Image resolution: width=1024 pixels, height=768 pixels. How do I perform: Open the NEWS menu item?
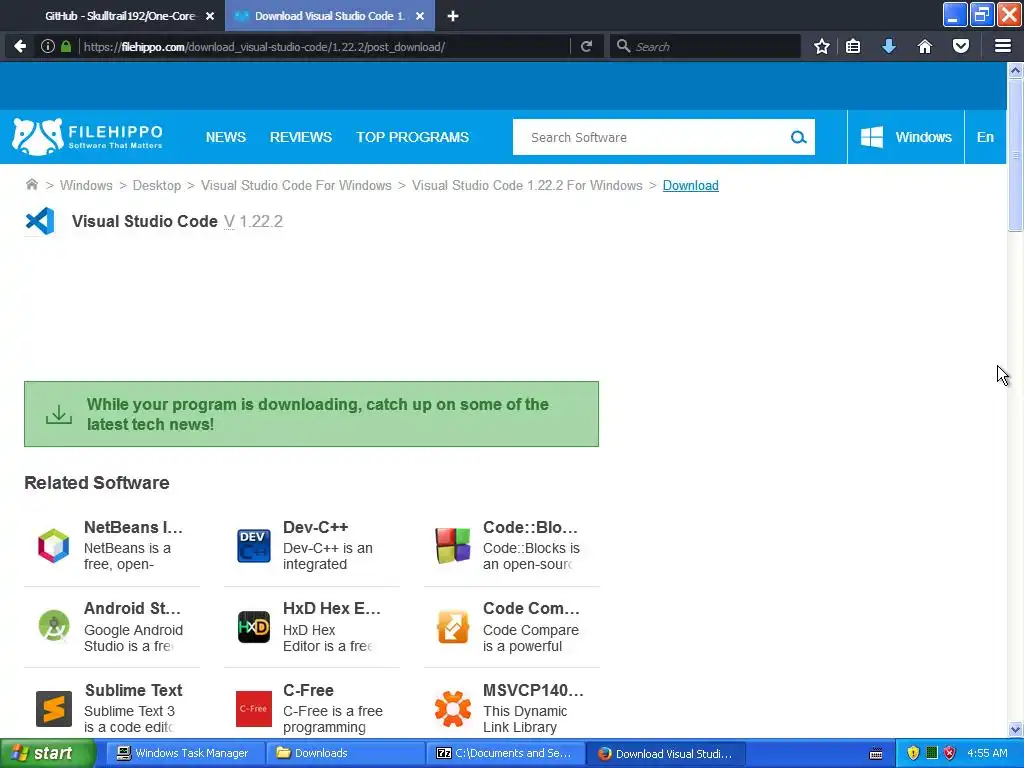tap(226, 137)
